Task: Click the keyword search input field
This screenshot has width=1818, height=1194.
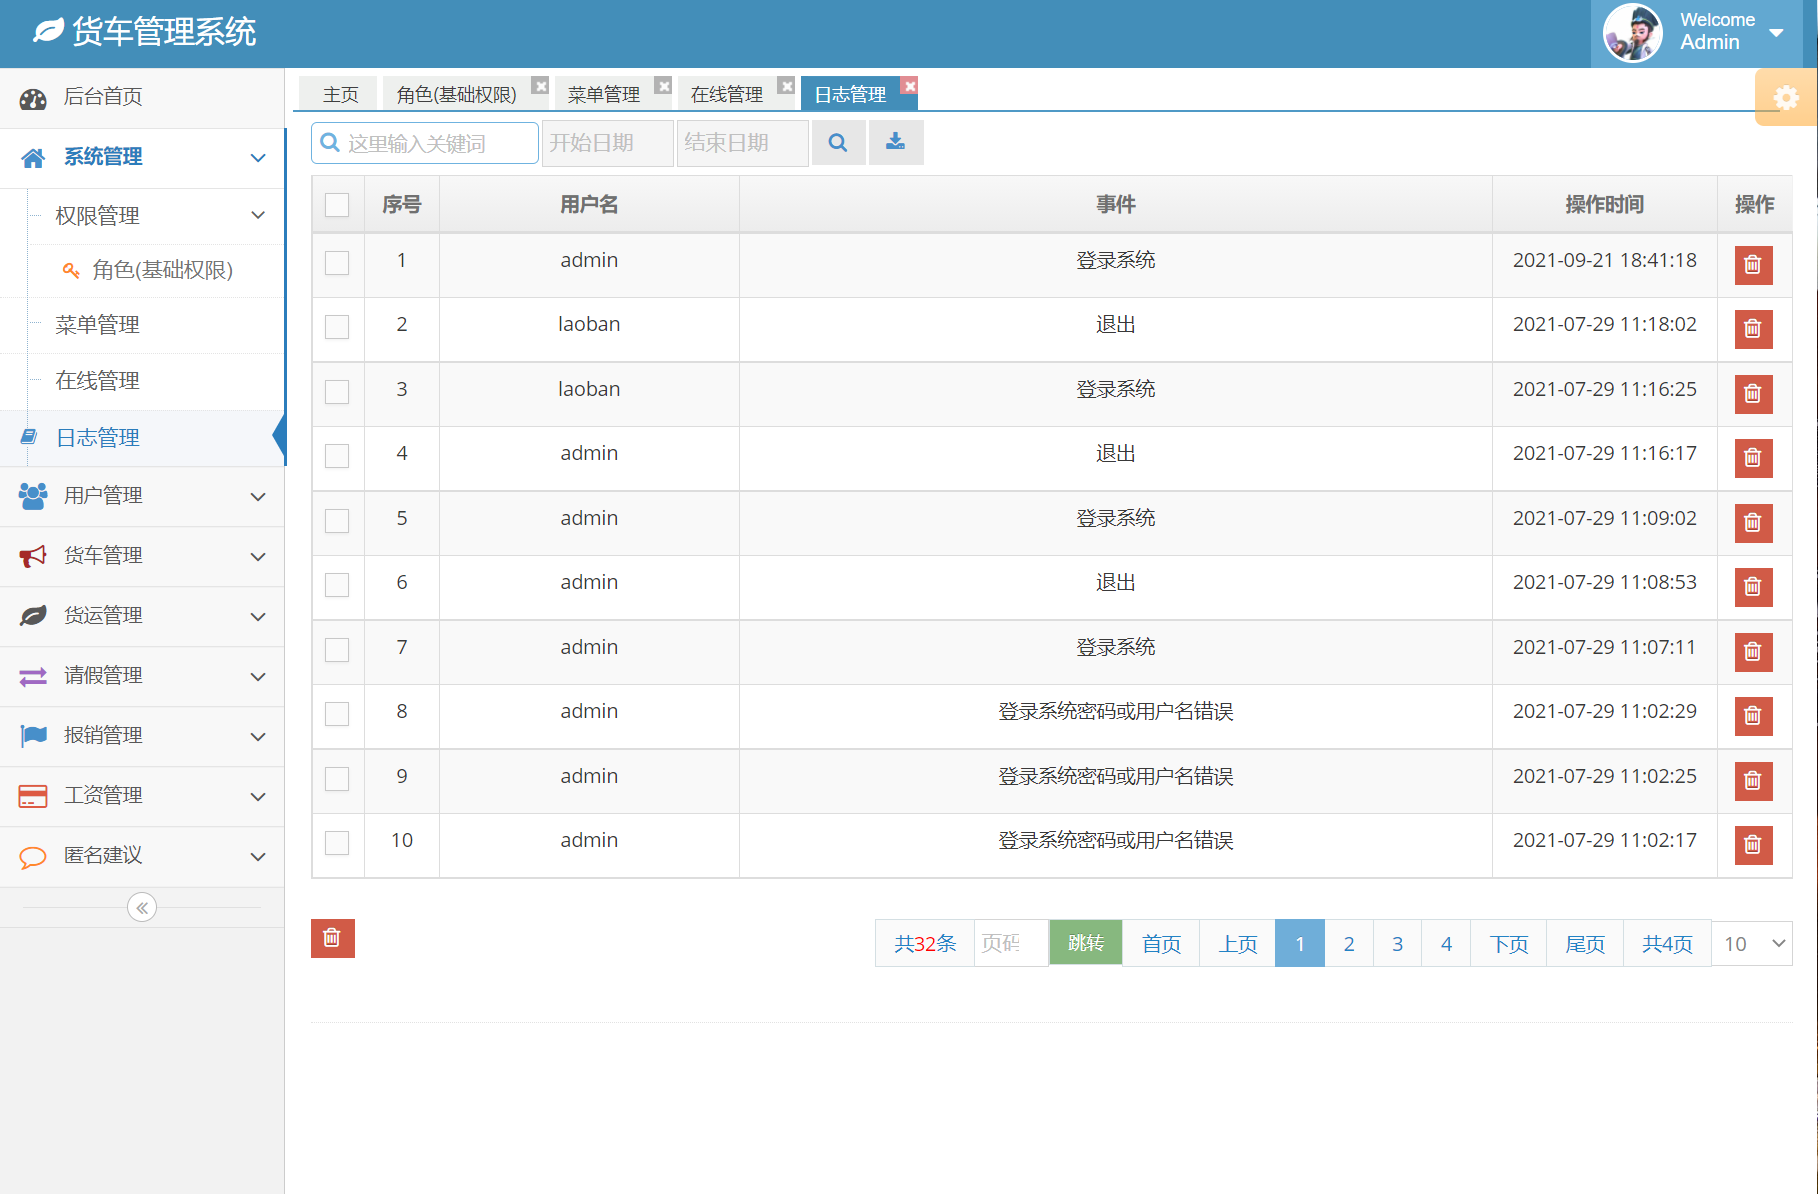Action: point(435,142)
